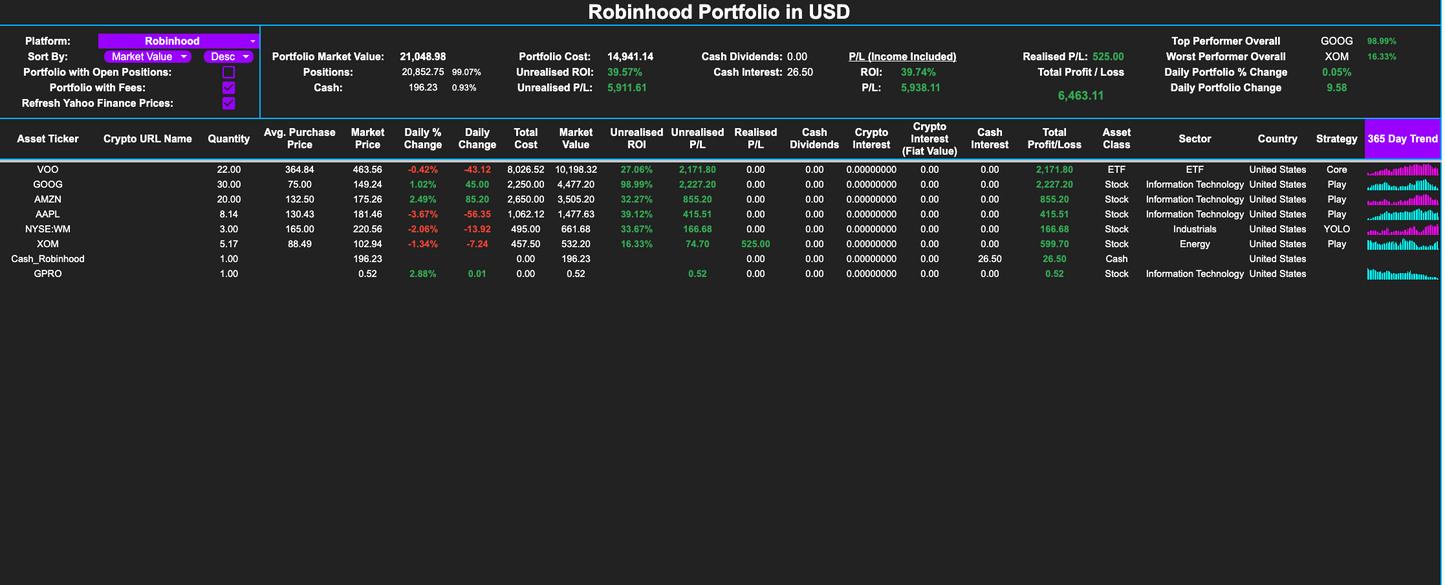1445x585 pixels.
Task: Toggle Portfolio with Fees checkbox
Action: 229,88
